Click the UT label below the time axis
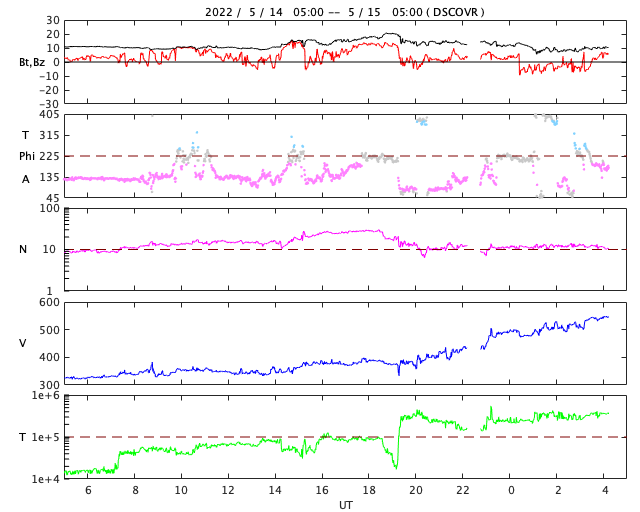Viewport: 640px width, 512px height. click(x=346, y=505)
